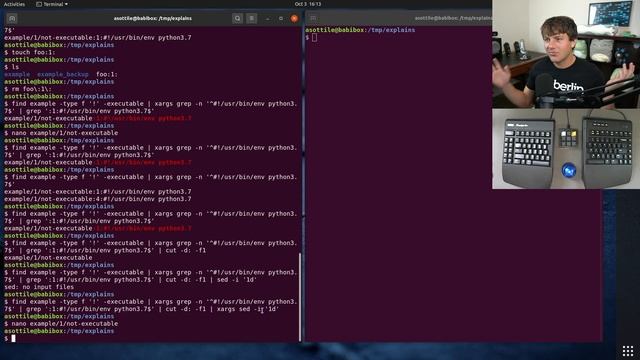Click the right terminal prompt cursor
The height and width of the screenshot is (360, 640).
pyautogui.click(x=314, y=38)
